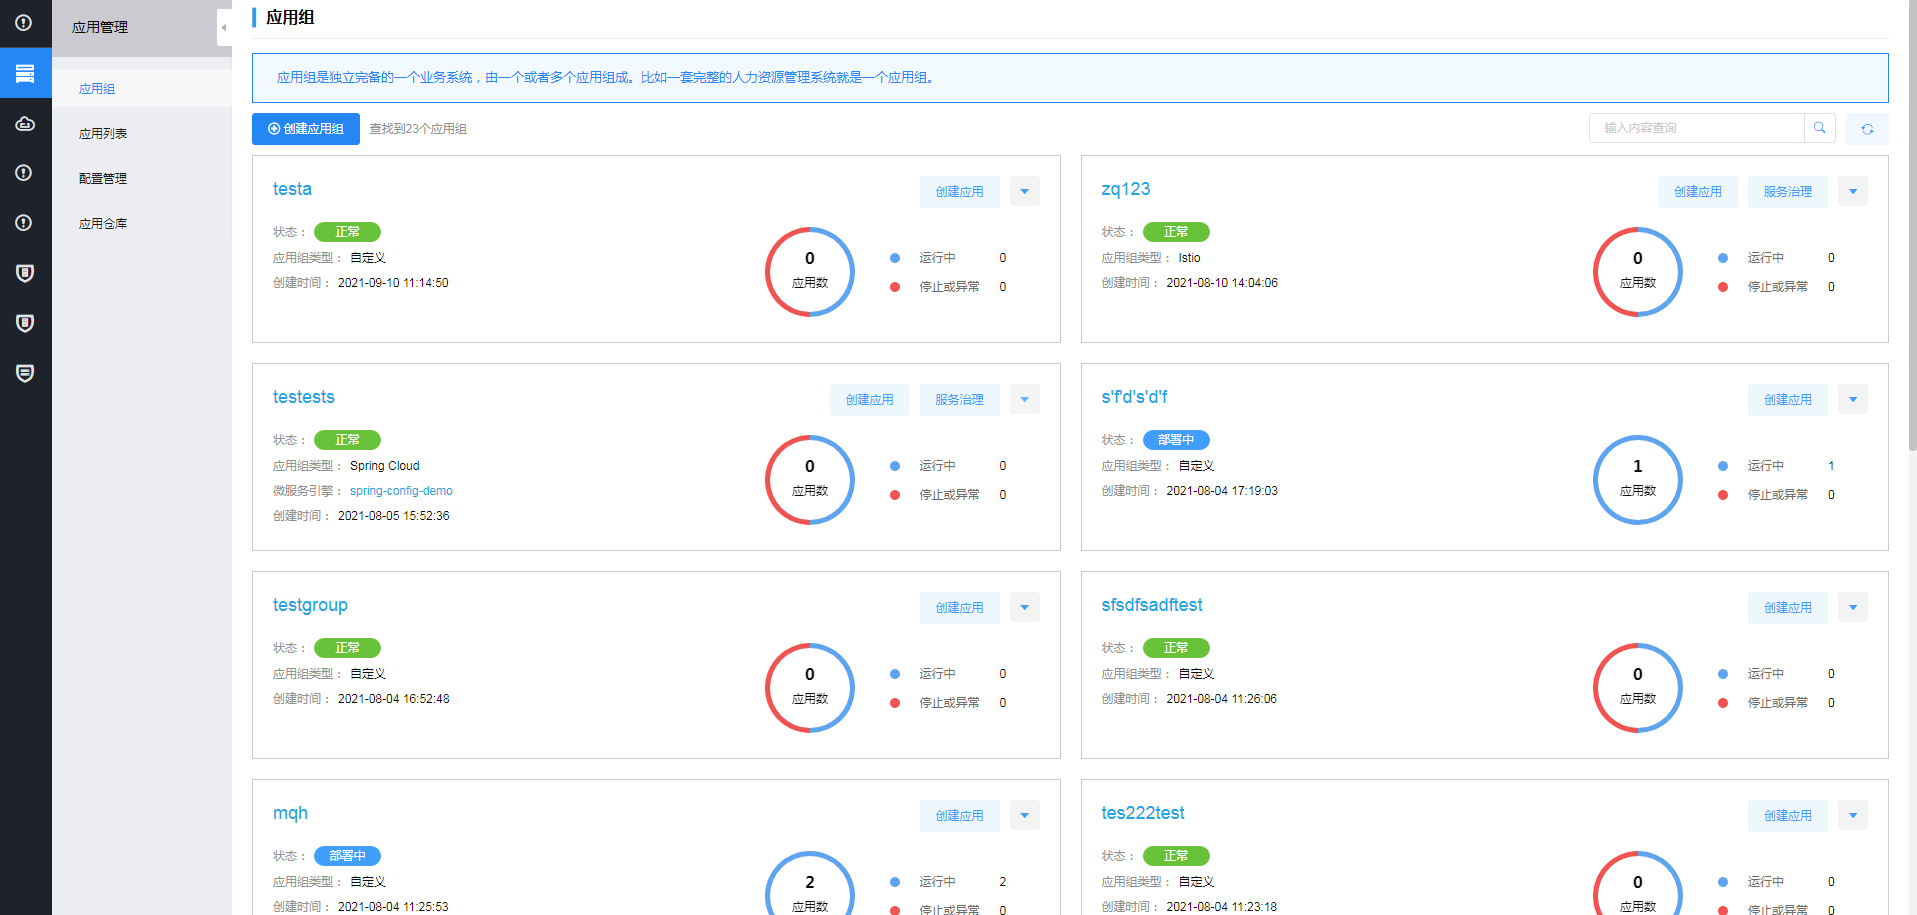Refresh the application group list

tap(1867, 129)
